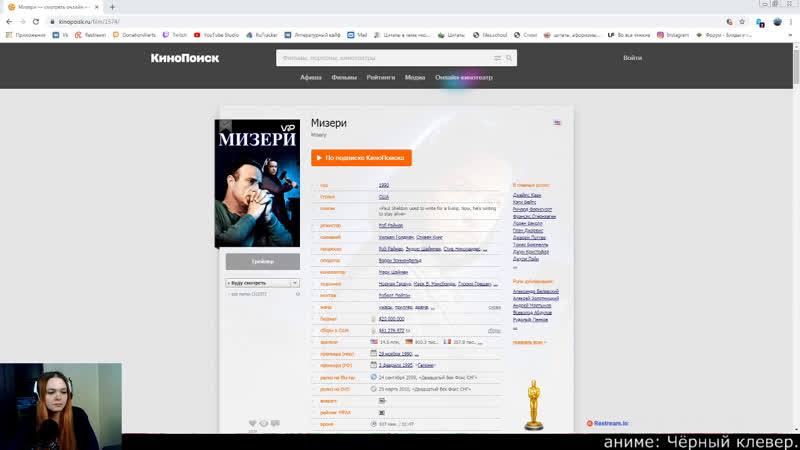The image size is (800, 450).
Task: Open the RuTracker bookmark
Action: pyautogui.click(x=262, y=35)
